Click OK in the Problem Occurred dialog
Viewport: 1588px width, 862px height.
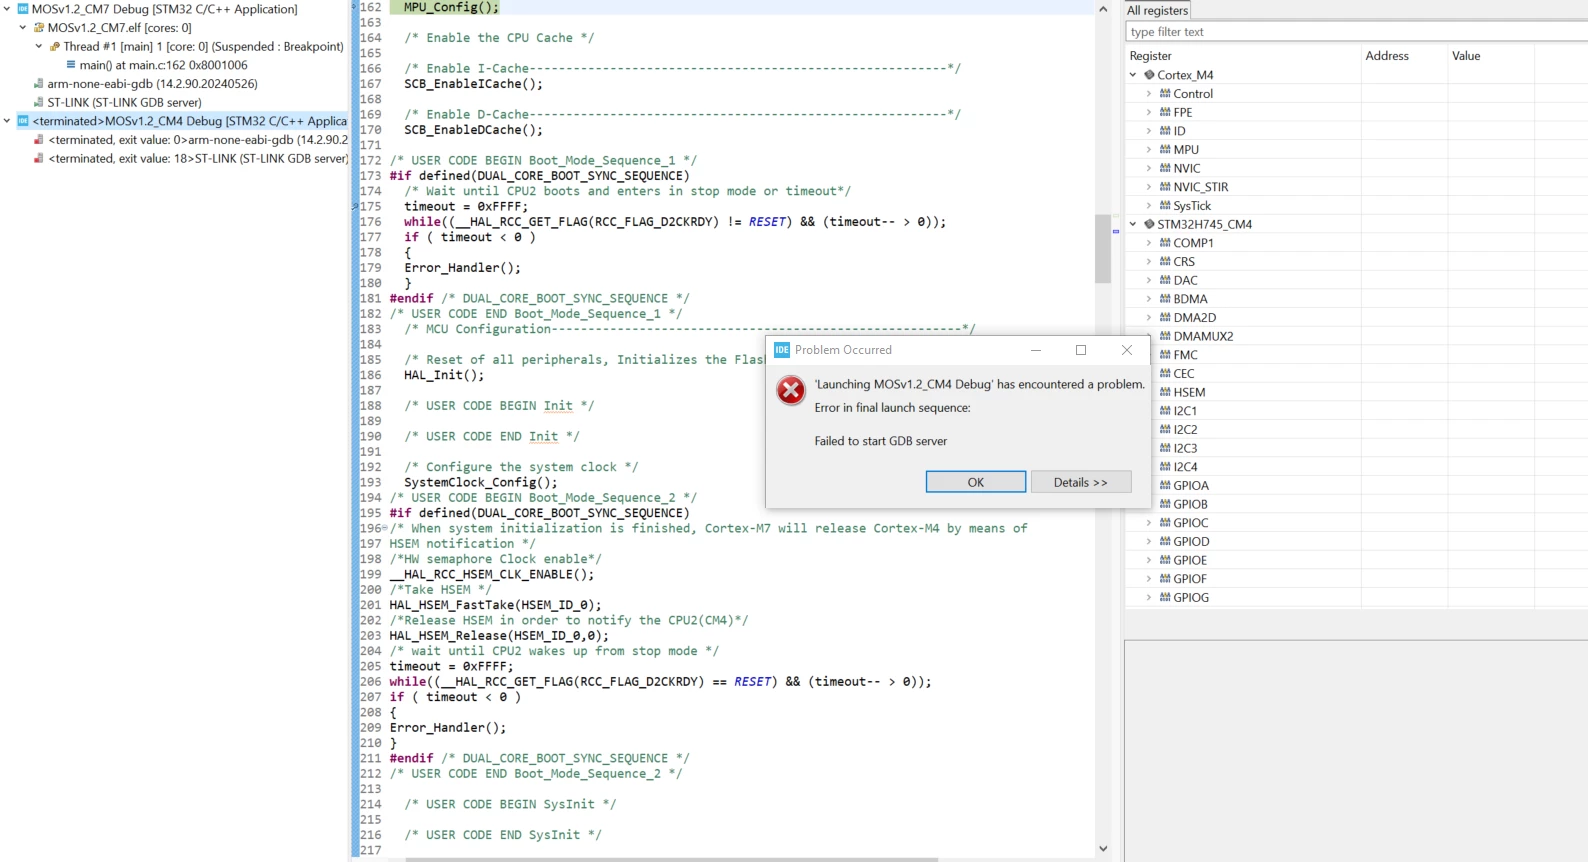[976, 482]
